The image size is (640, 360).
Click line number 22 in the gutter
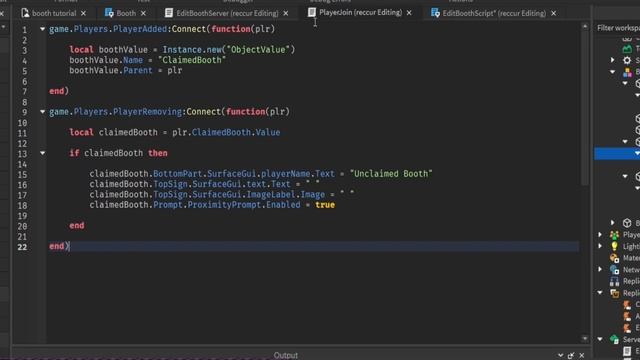tap(22, 247)
